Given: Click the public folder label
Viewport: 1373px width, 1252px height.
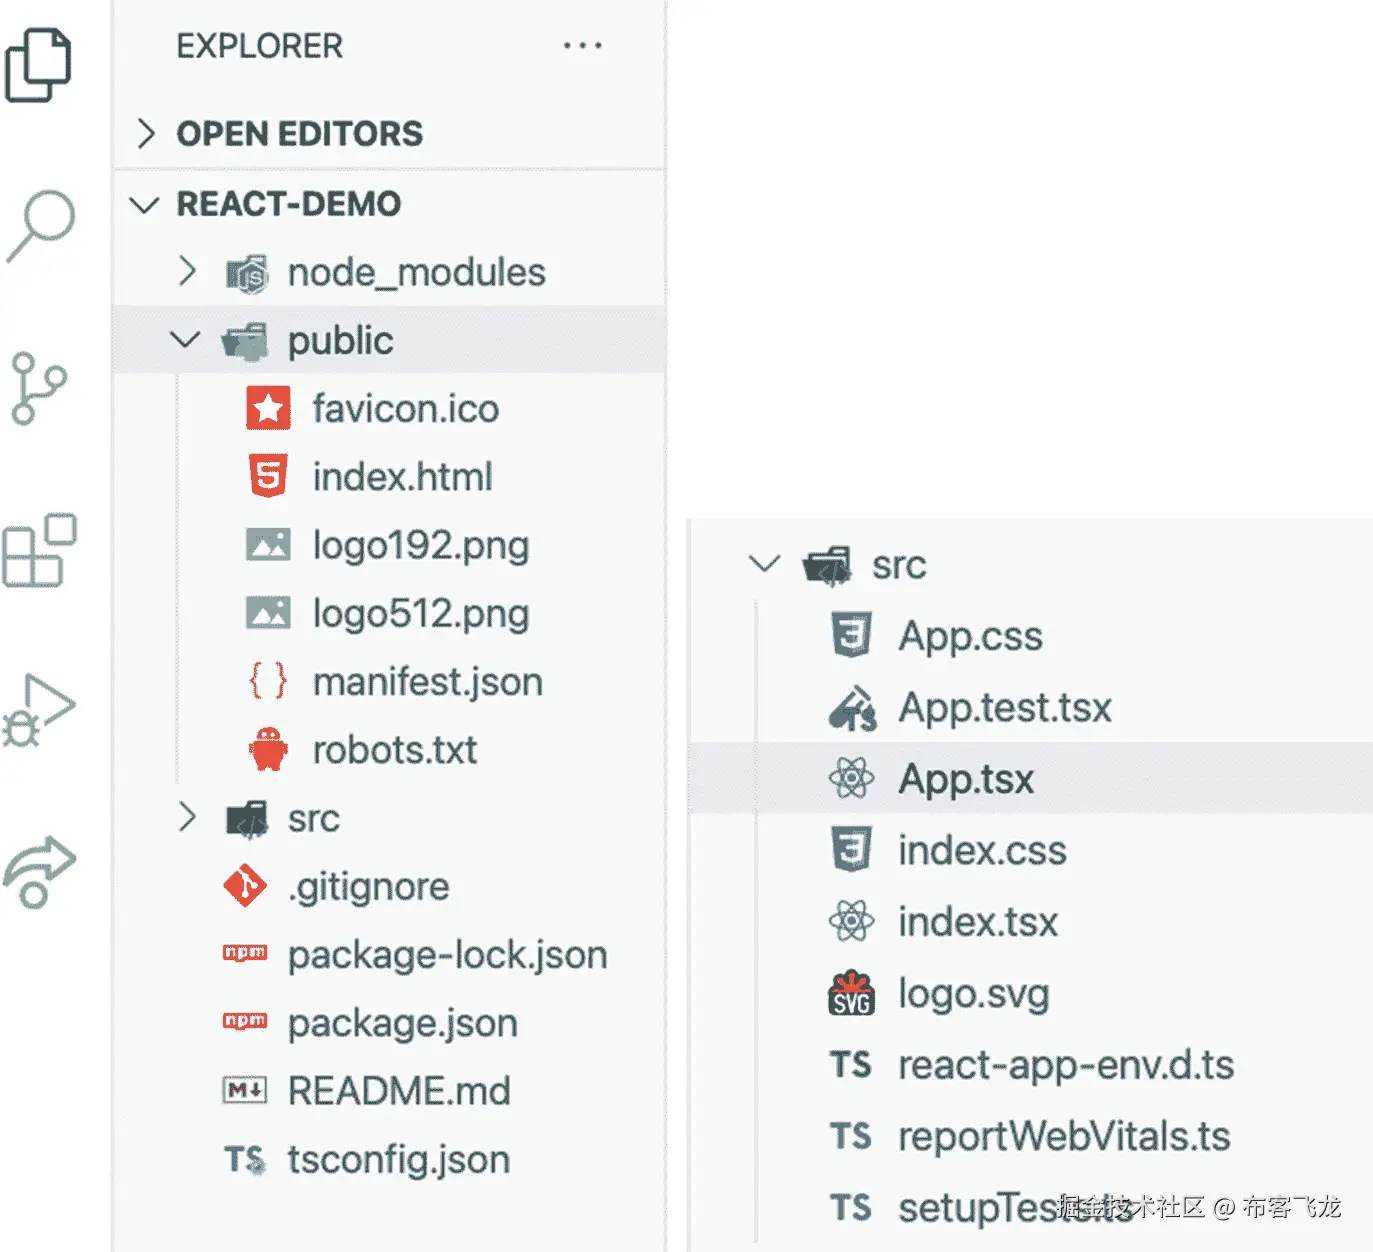Looking at the screenshot, I should click(x=340, y=342).
